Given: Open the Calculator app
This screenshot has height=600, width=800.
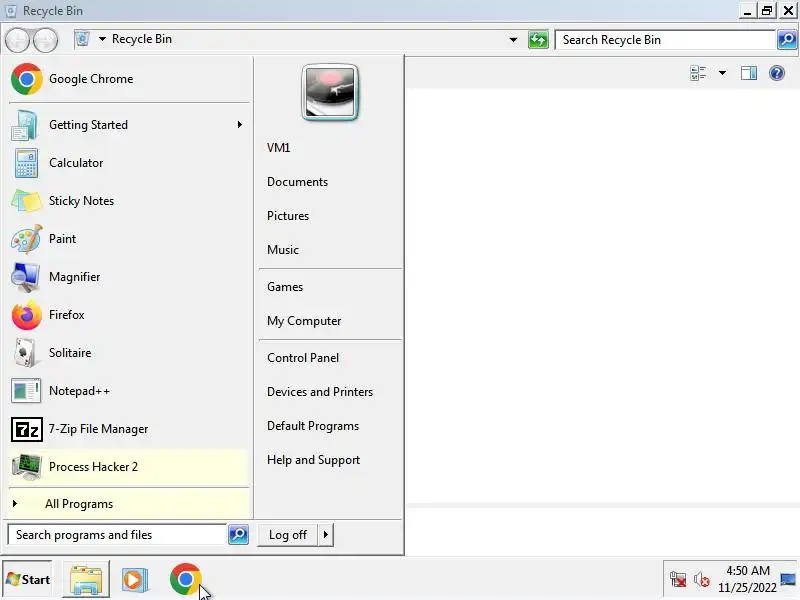Looking at the screenshot, I should tap(129, 163).
